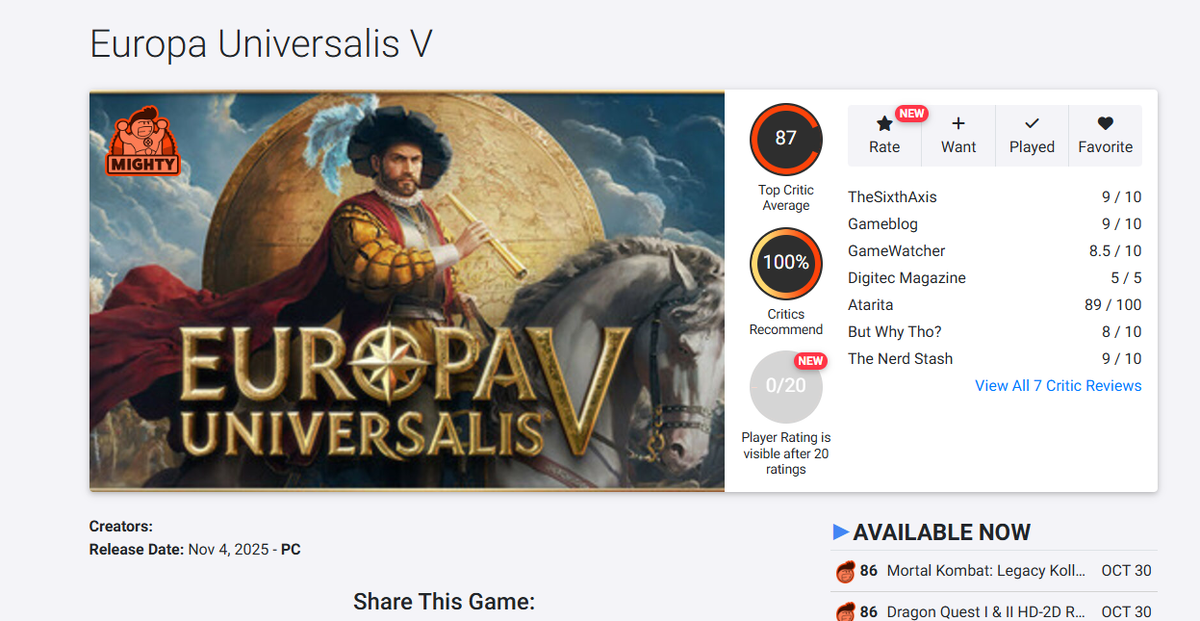Add game with the plus Want icon
This screenshot has height=621, width=1200.
click(x=958, y=124)
